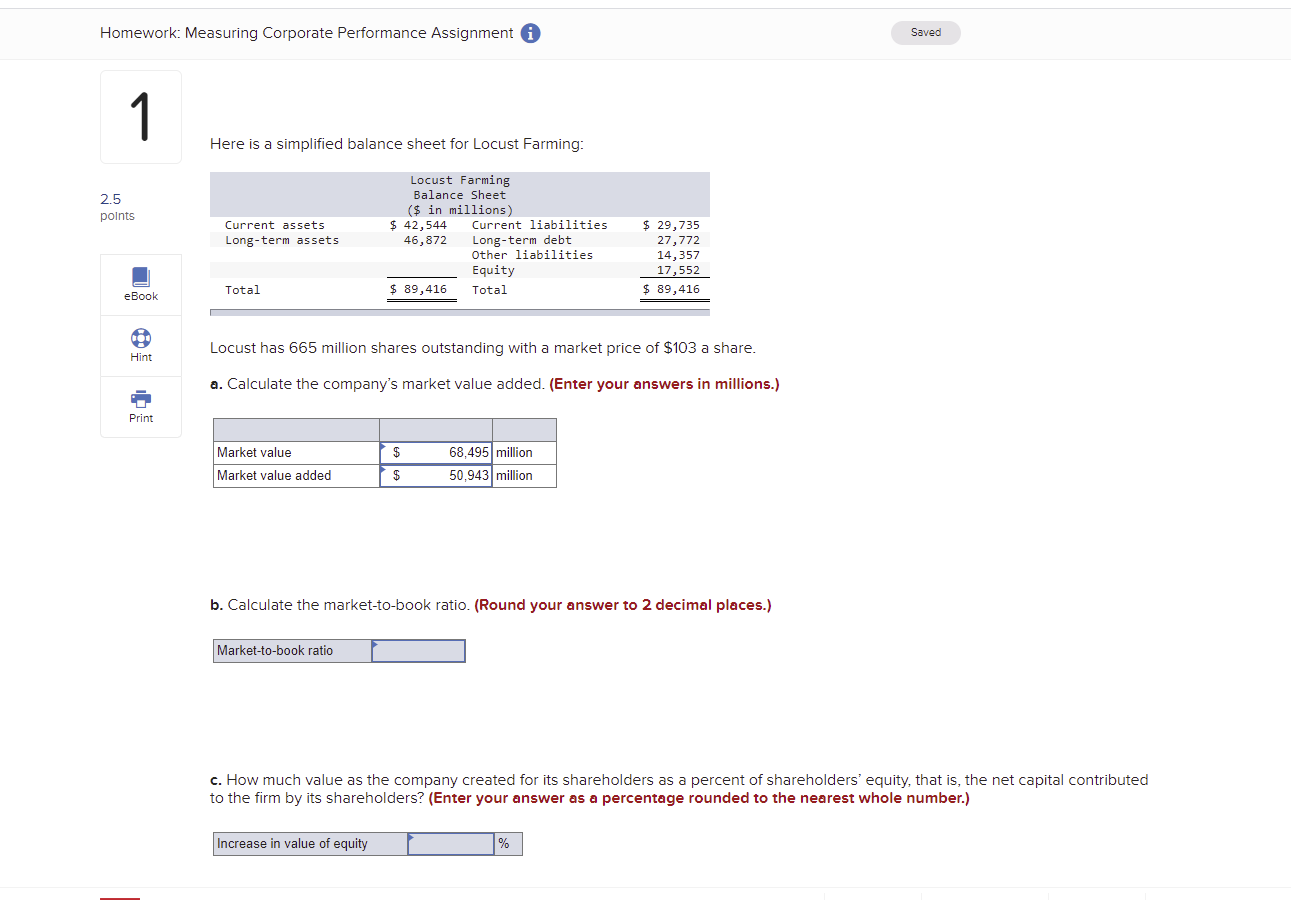Click the blue corner marker on Market value added
Screen dimensions: 1291x900
tap(384, 470)
